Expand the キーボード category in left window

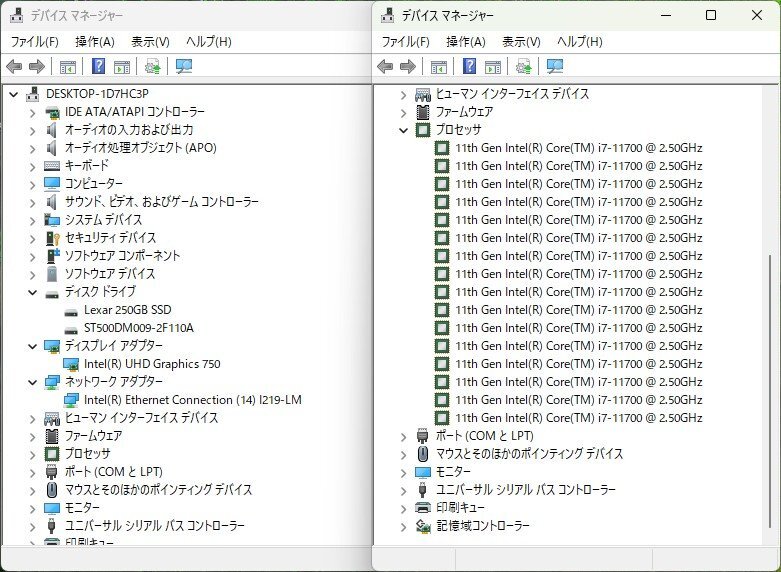click(x=33, y=166)
